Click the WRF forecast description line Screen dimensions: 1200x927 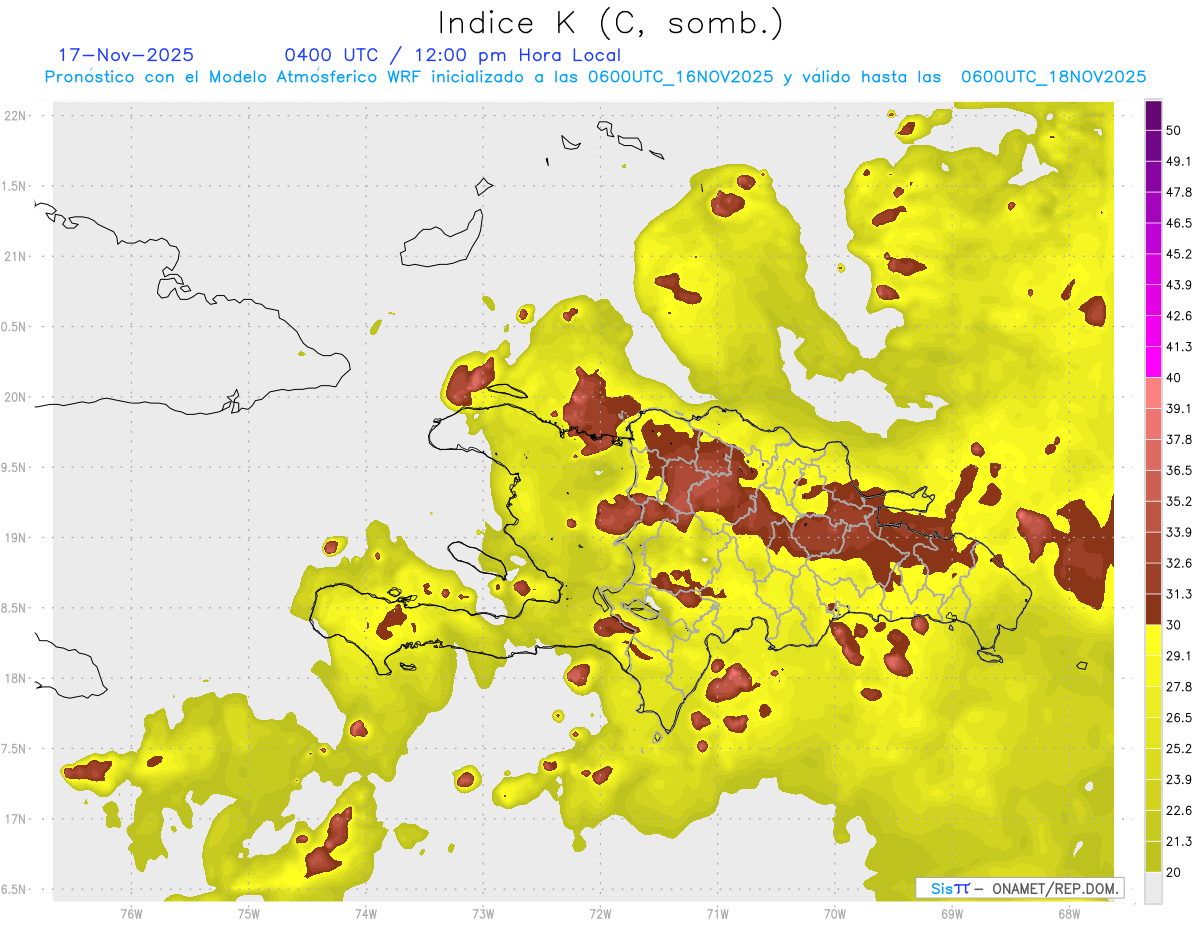(x=595, y=77)
